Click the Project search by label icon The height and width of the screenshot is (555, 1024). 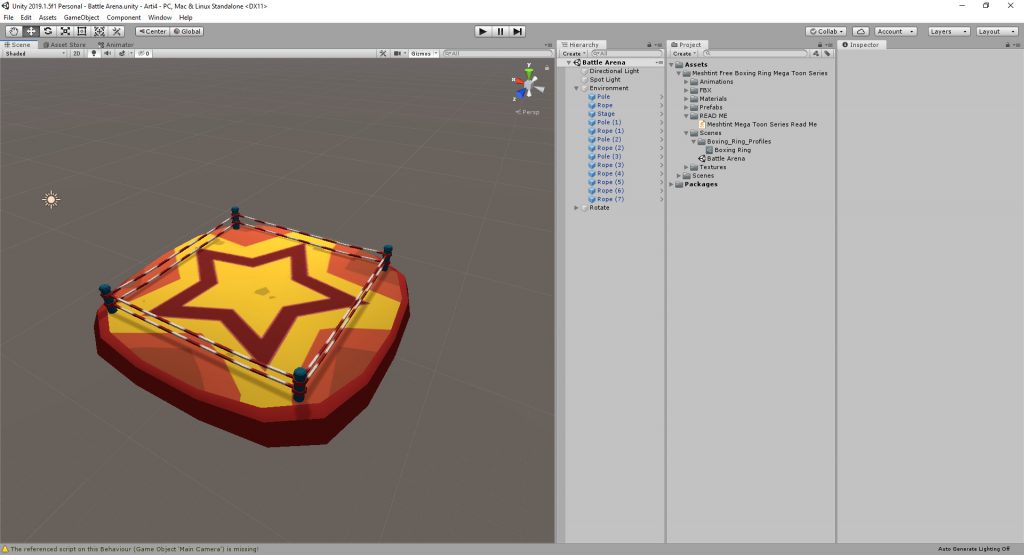click(827, 54)
